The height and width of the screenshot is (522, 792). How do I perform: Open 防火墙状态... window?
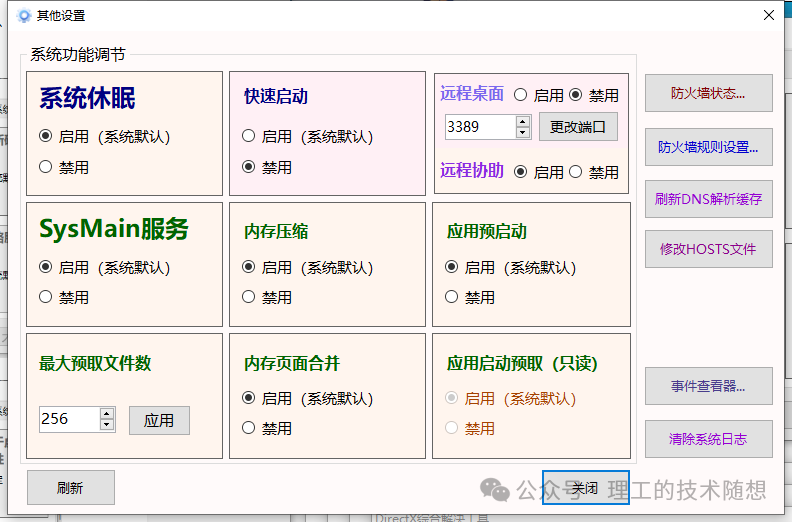pos(708,93)
